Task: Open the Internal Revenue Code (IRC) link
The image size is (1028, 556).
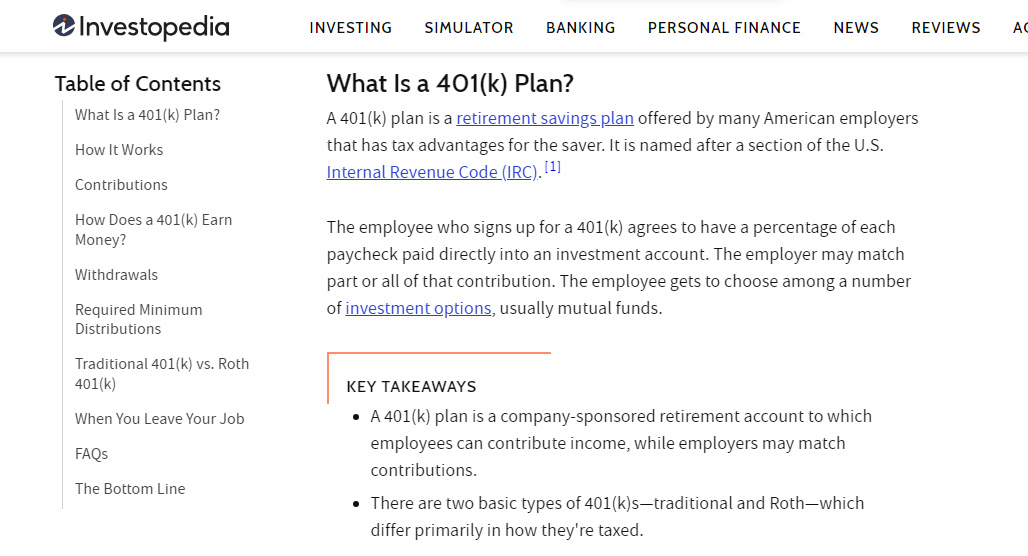Action: coord(432,172)
